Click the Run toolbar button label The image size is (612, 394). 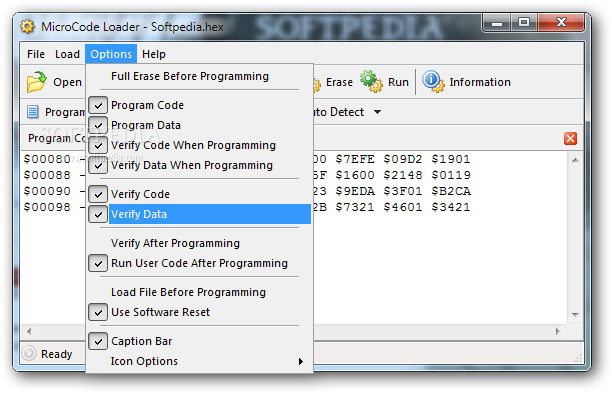pos(398,82)
